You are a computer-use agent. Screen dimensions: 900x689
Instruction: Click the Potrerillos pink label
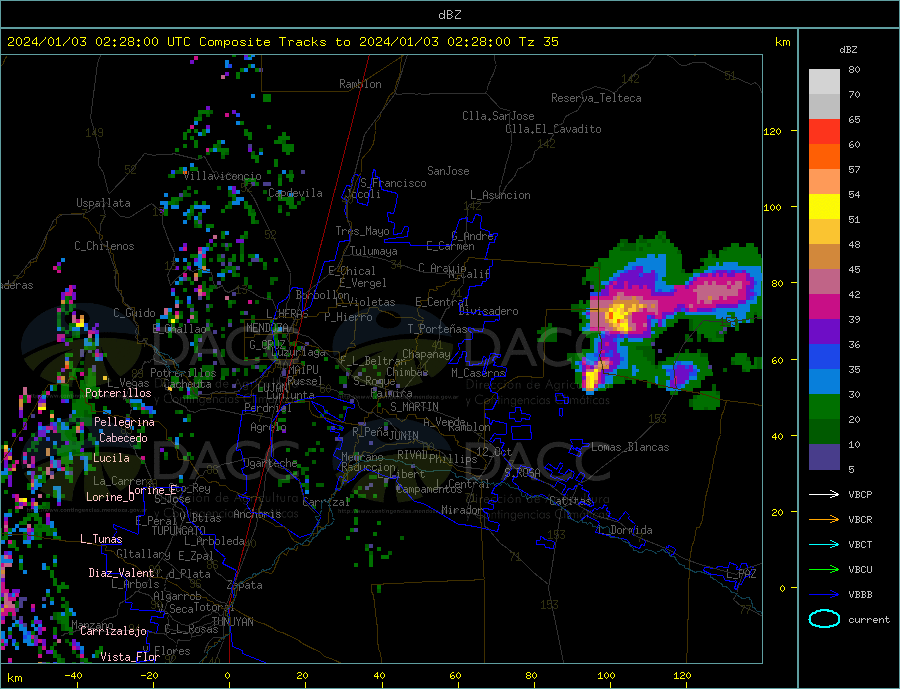(118, 393)
